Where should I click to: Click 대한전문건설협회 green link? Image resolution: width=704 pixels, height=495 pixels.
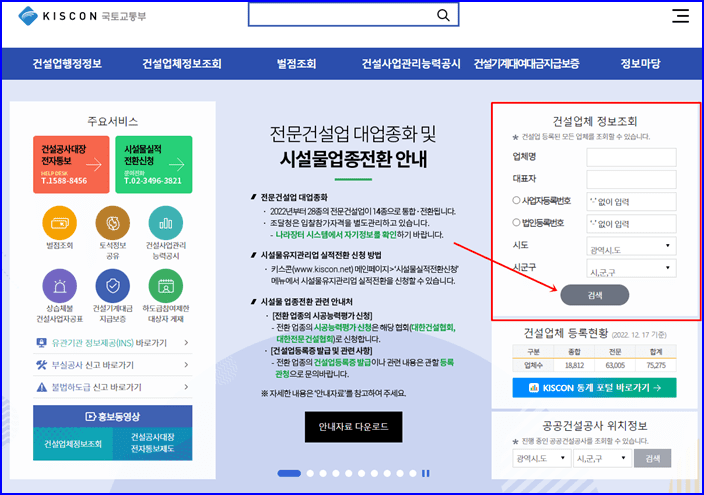[305, 339]
